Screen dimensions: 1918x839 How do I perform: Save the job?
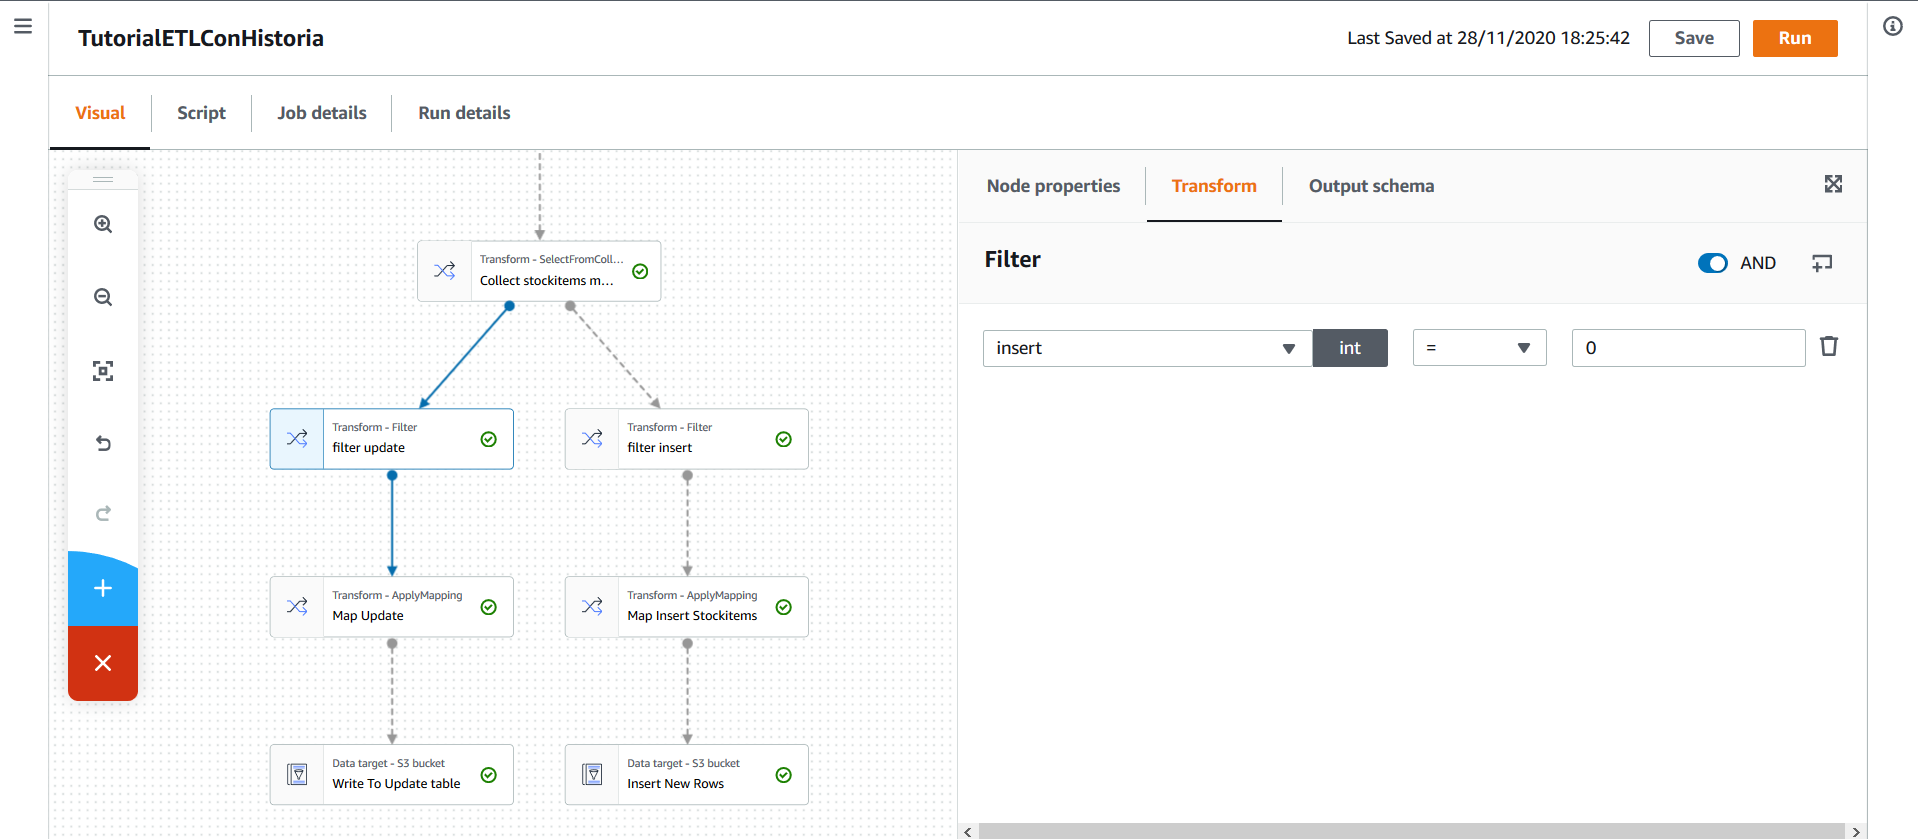(x=1694, y=38)
